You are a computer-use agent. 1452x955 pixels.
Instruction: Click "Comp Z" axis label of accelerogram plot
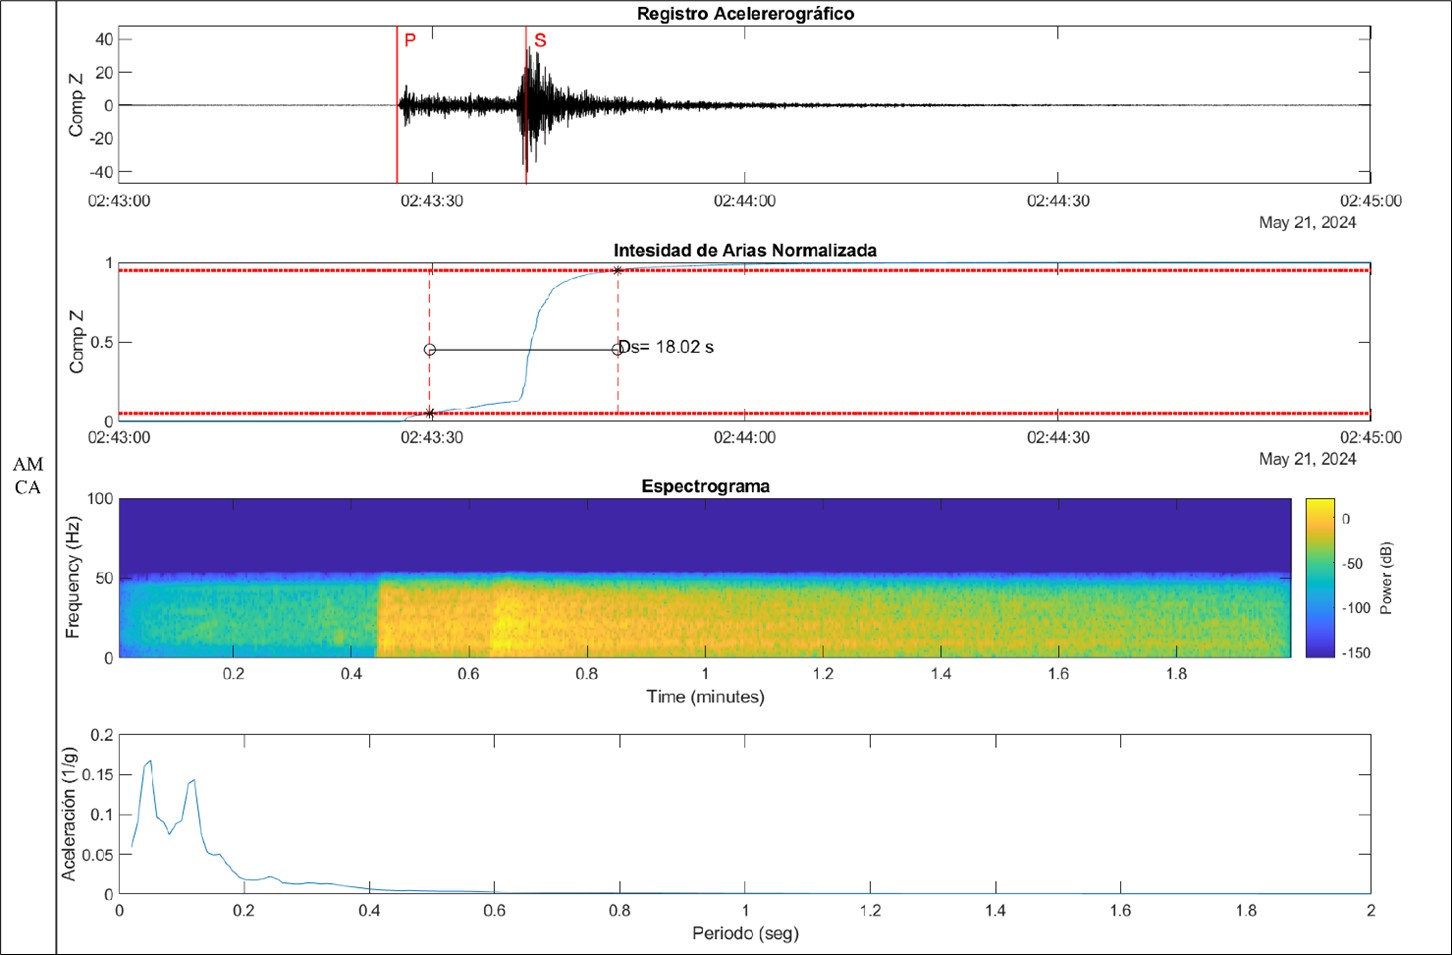pos(76,105)
